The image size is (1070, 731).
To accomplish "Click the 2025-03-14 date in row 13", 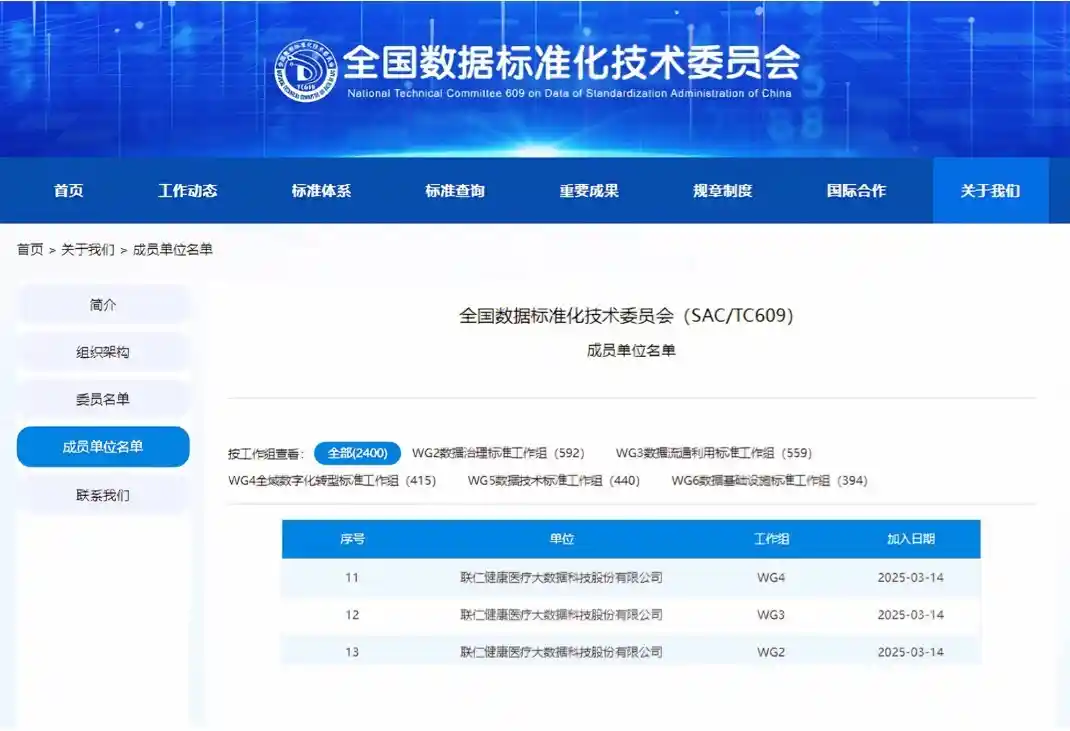I will coord(910,653).
